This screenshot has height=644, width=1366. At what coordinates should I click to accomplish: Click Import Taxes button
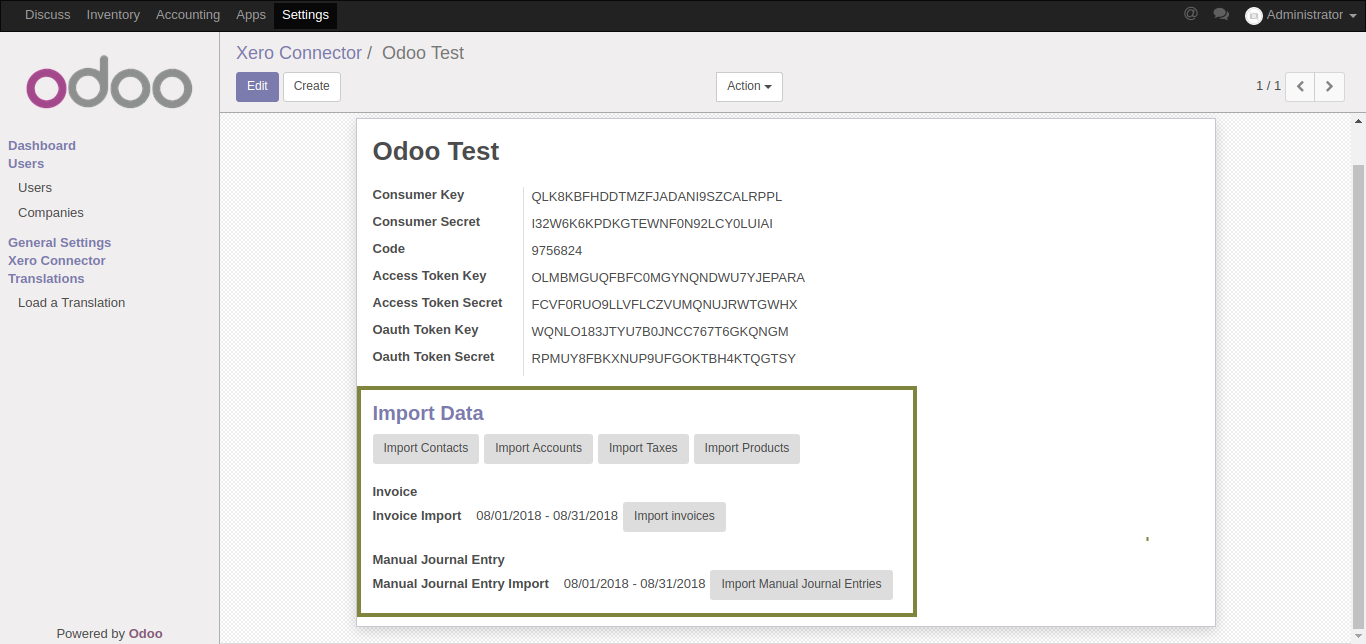(x=643, y=449)
